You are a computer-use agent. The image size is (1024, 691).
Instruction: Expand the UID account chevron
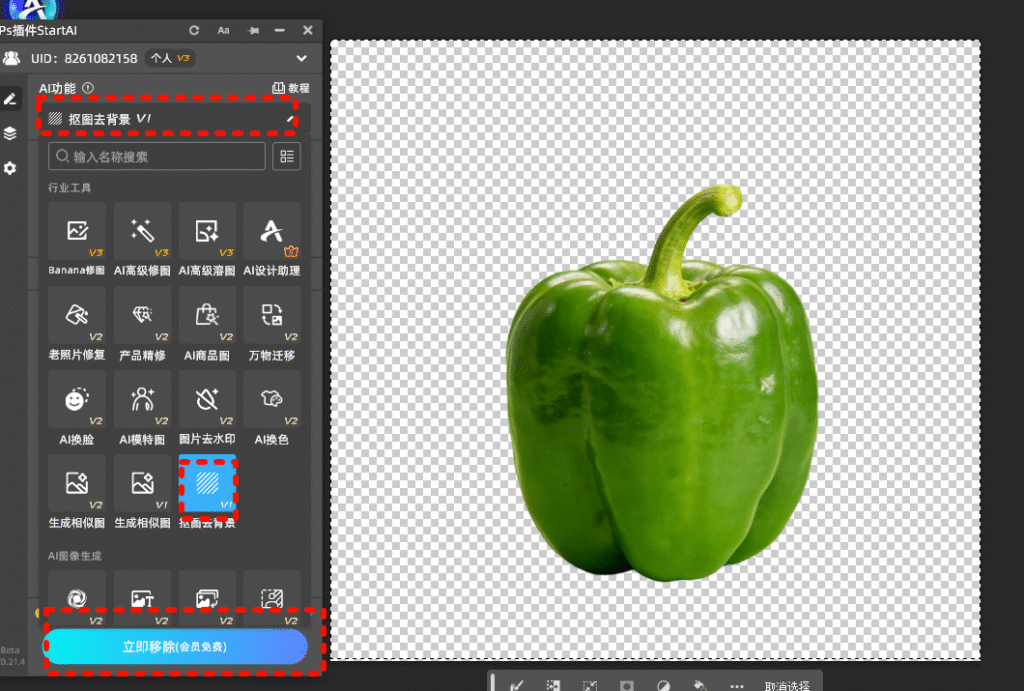302,59
